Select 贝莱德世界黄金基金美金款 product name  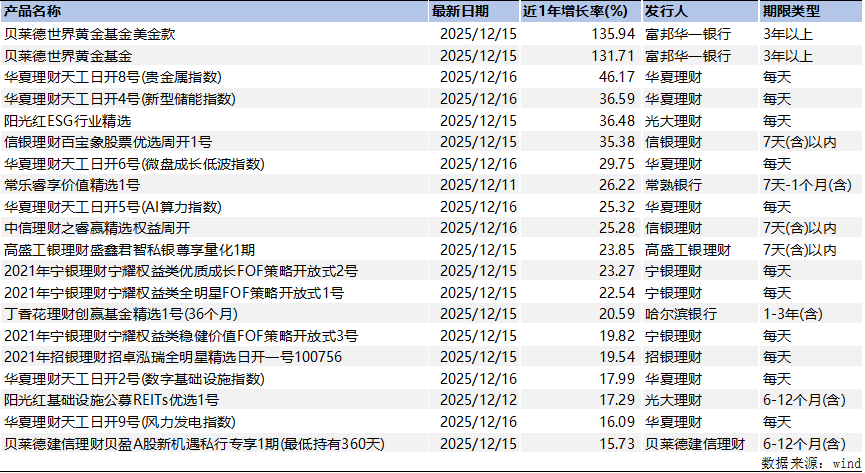coord(89,34)
